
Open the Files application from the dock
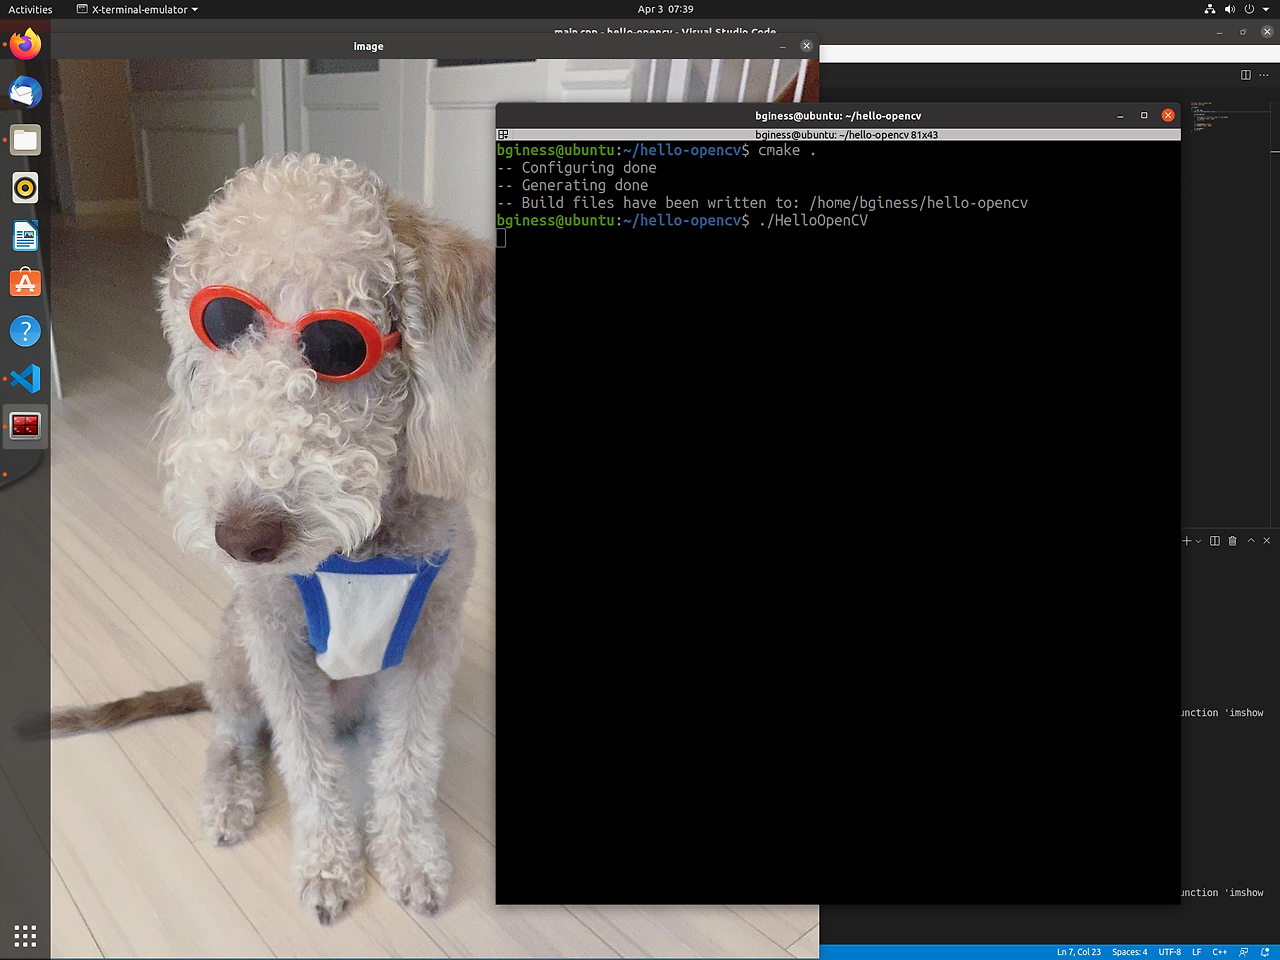pos(24,139)
